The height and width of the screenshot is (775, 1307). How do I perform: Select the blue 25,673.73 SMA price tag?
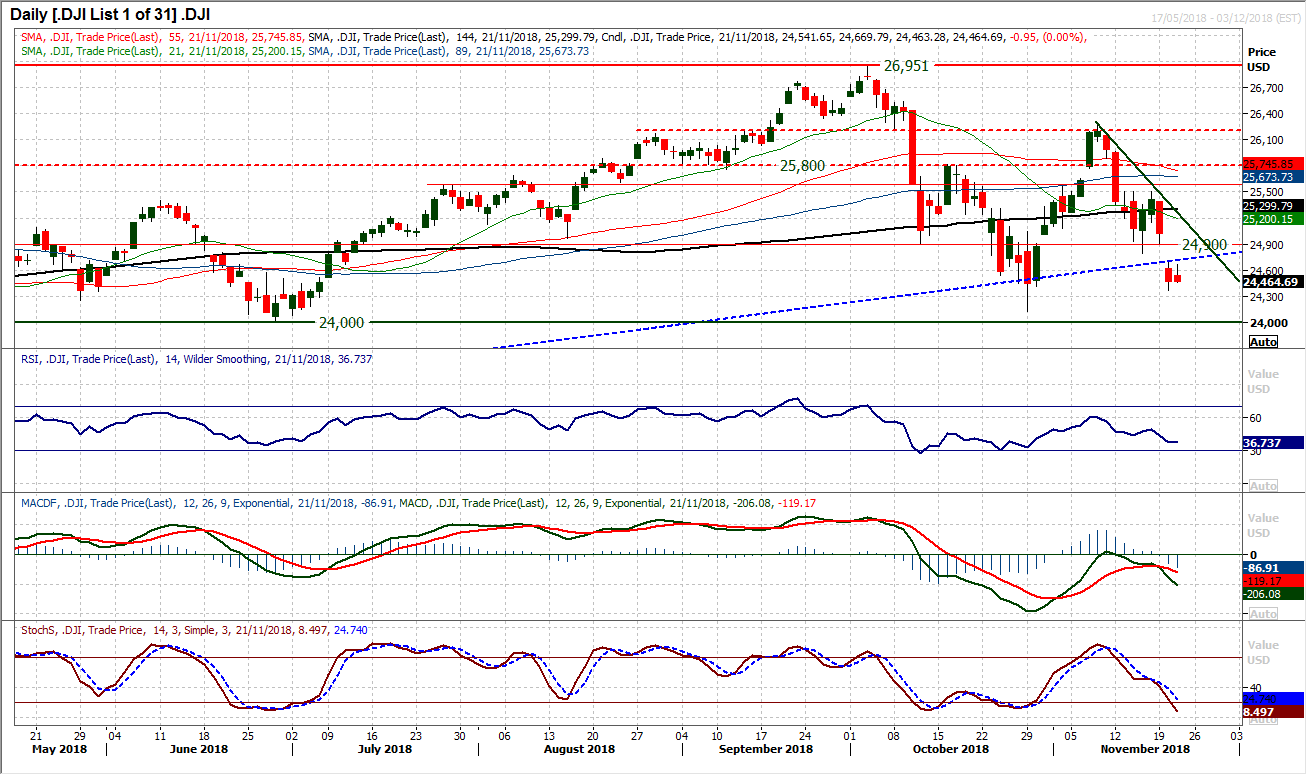click(1272, 176)
